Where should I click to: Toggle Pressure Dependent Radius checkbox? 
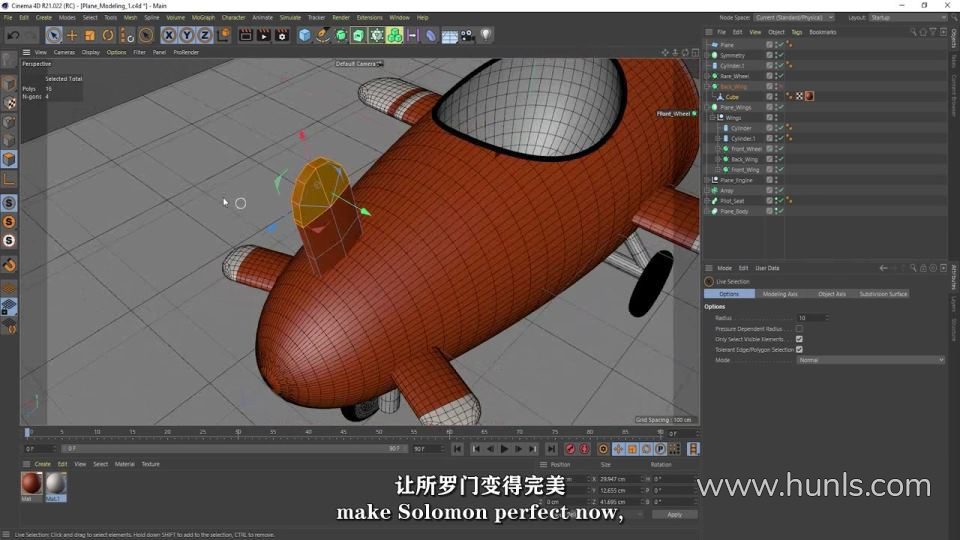pos(799,329)
